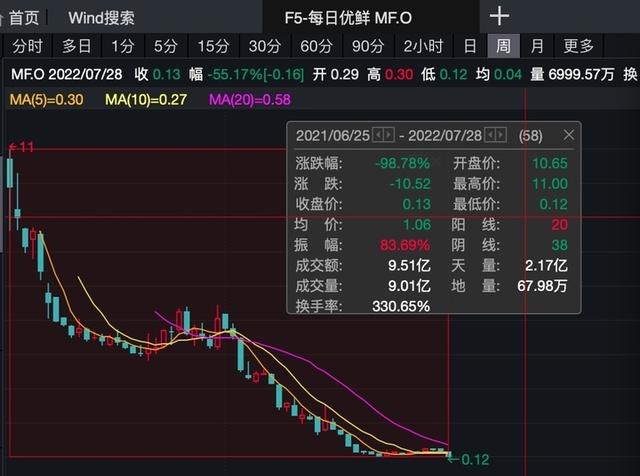Switch to the Wind搜索 tab

click(101, 18)
